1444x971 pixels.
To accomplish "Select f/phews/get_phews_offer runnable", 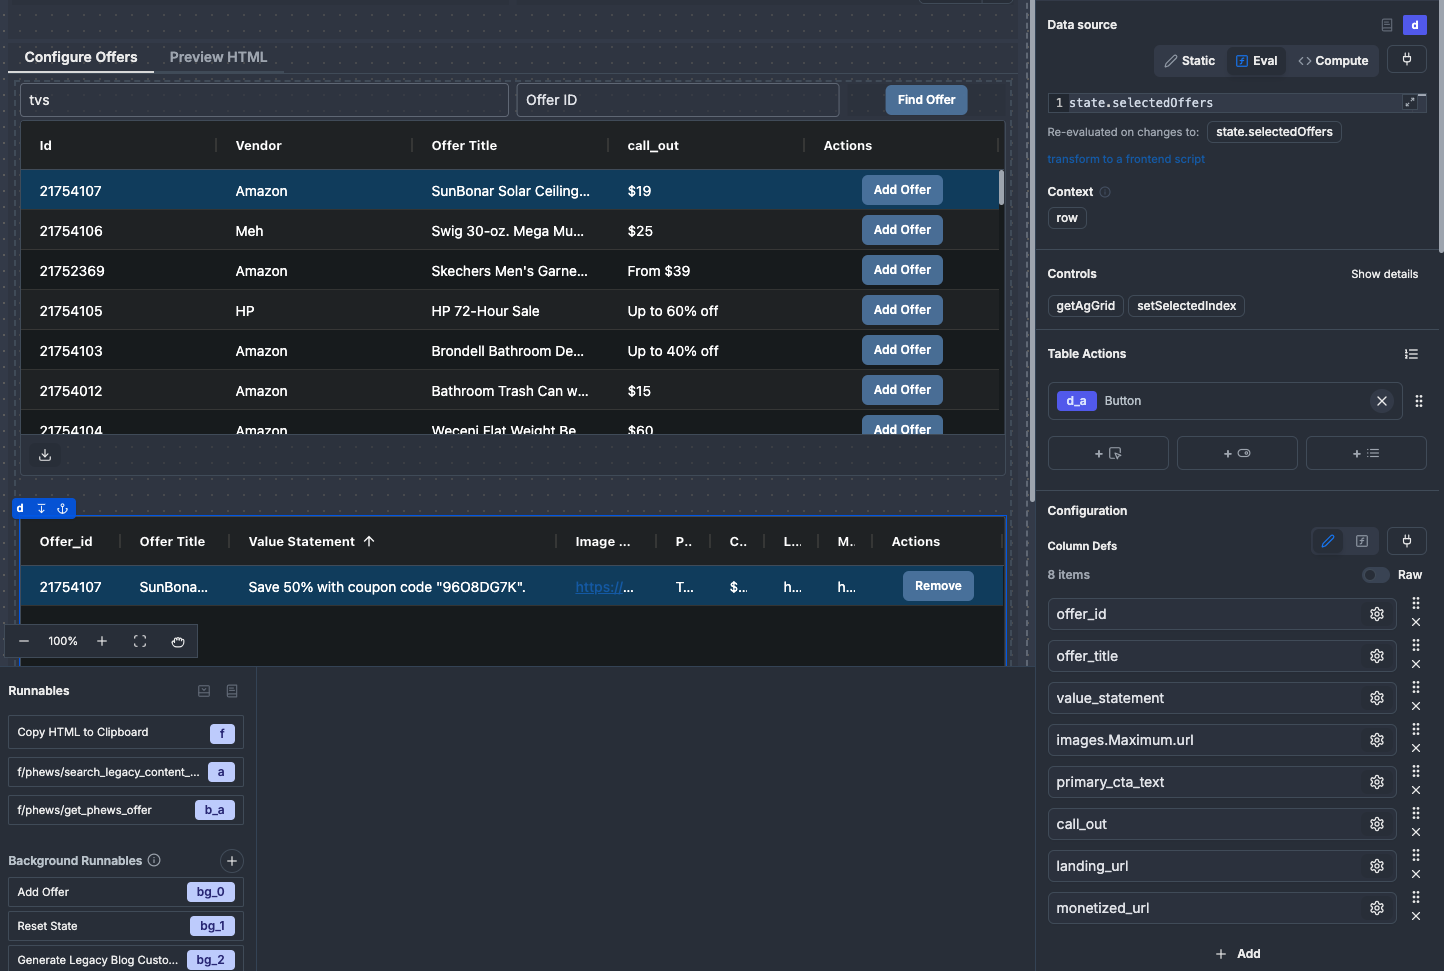I will 126,810.
